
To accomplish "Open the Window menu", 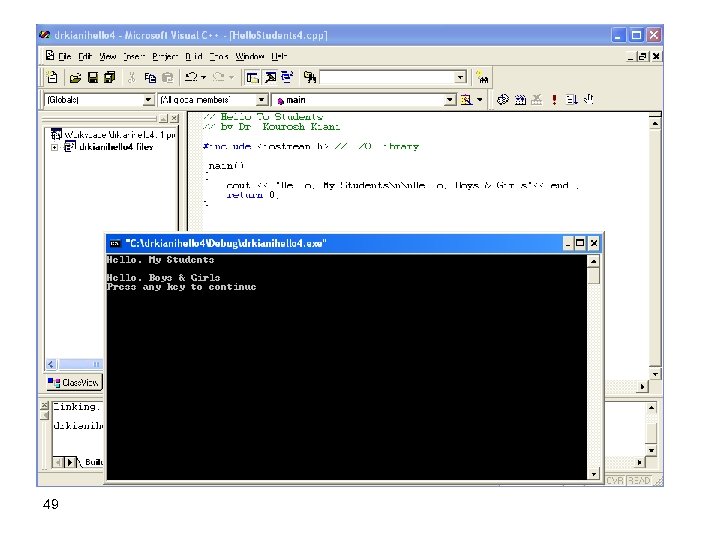I will coord(250,56).
